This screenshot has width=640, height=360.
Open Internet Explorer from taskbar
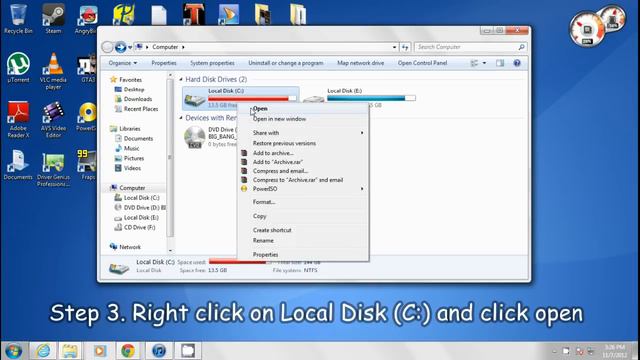tap(43, 351)
